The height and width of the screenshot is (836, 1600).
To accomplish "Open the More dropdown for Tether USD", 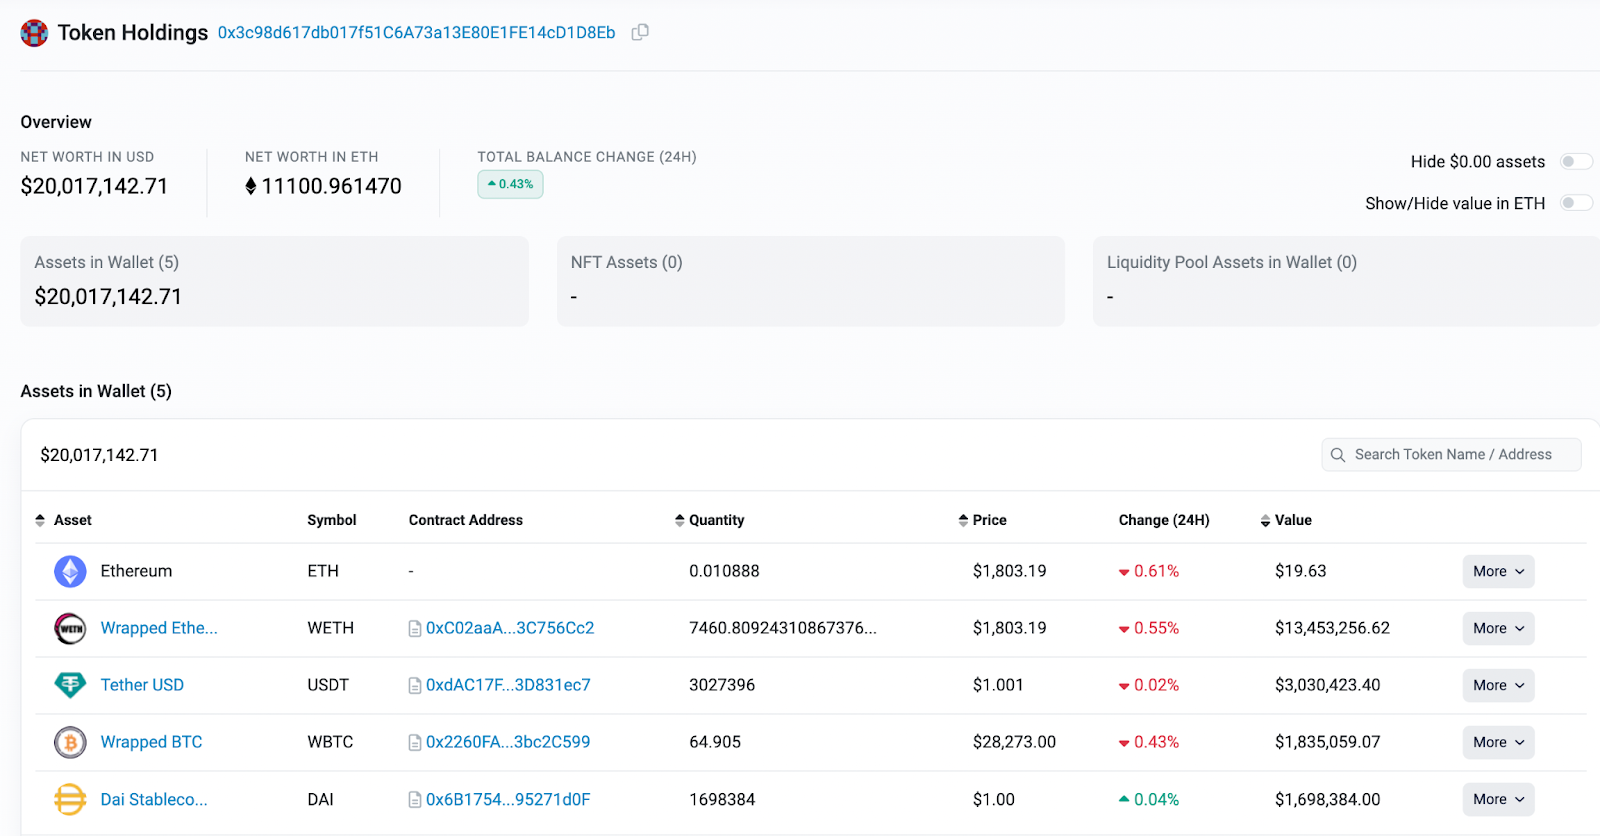I will point(1497,685).
